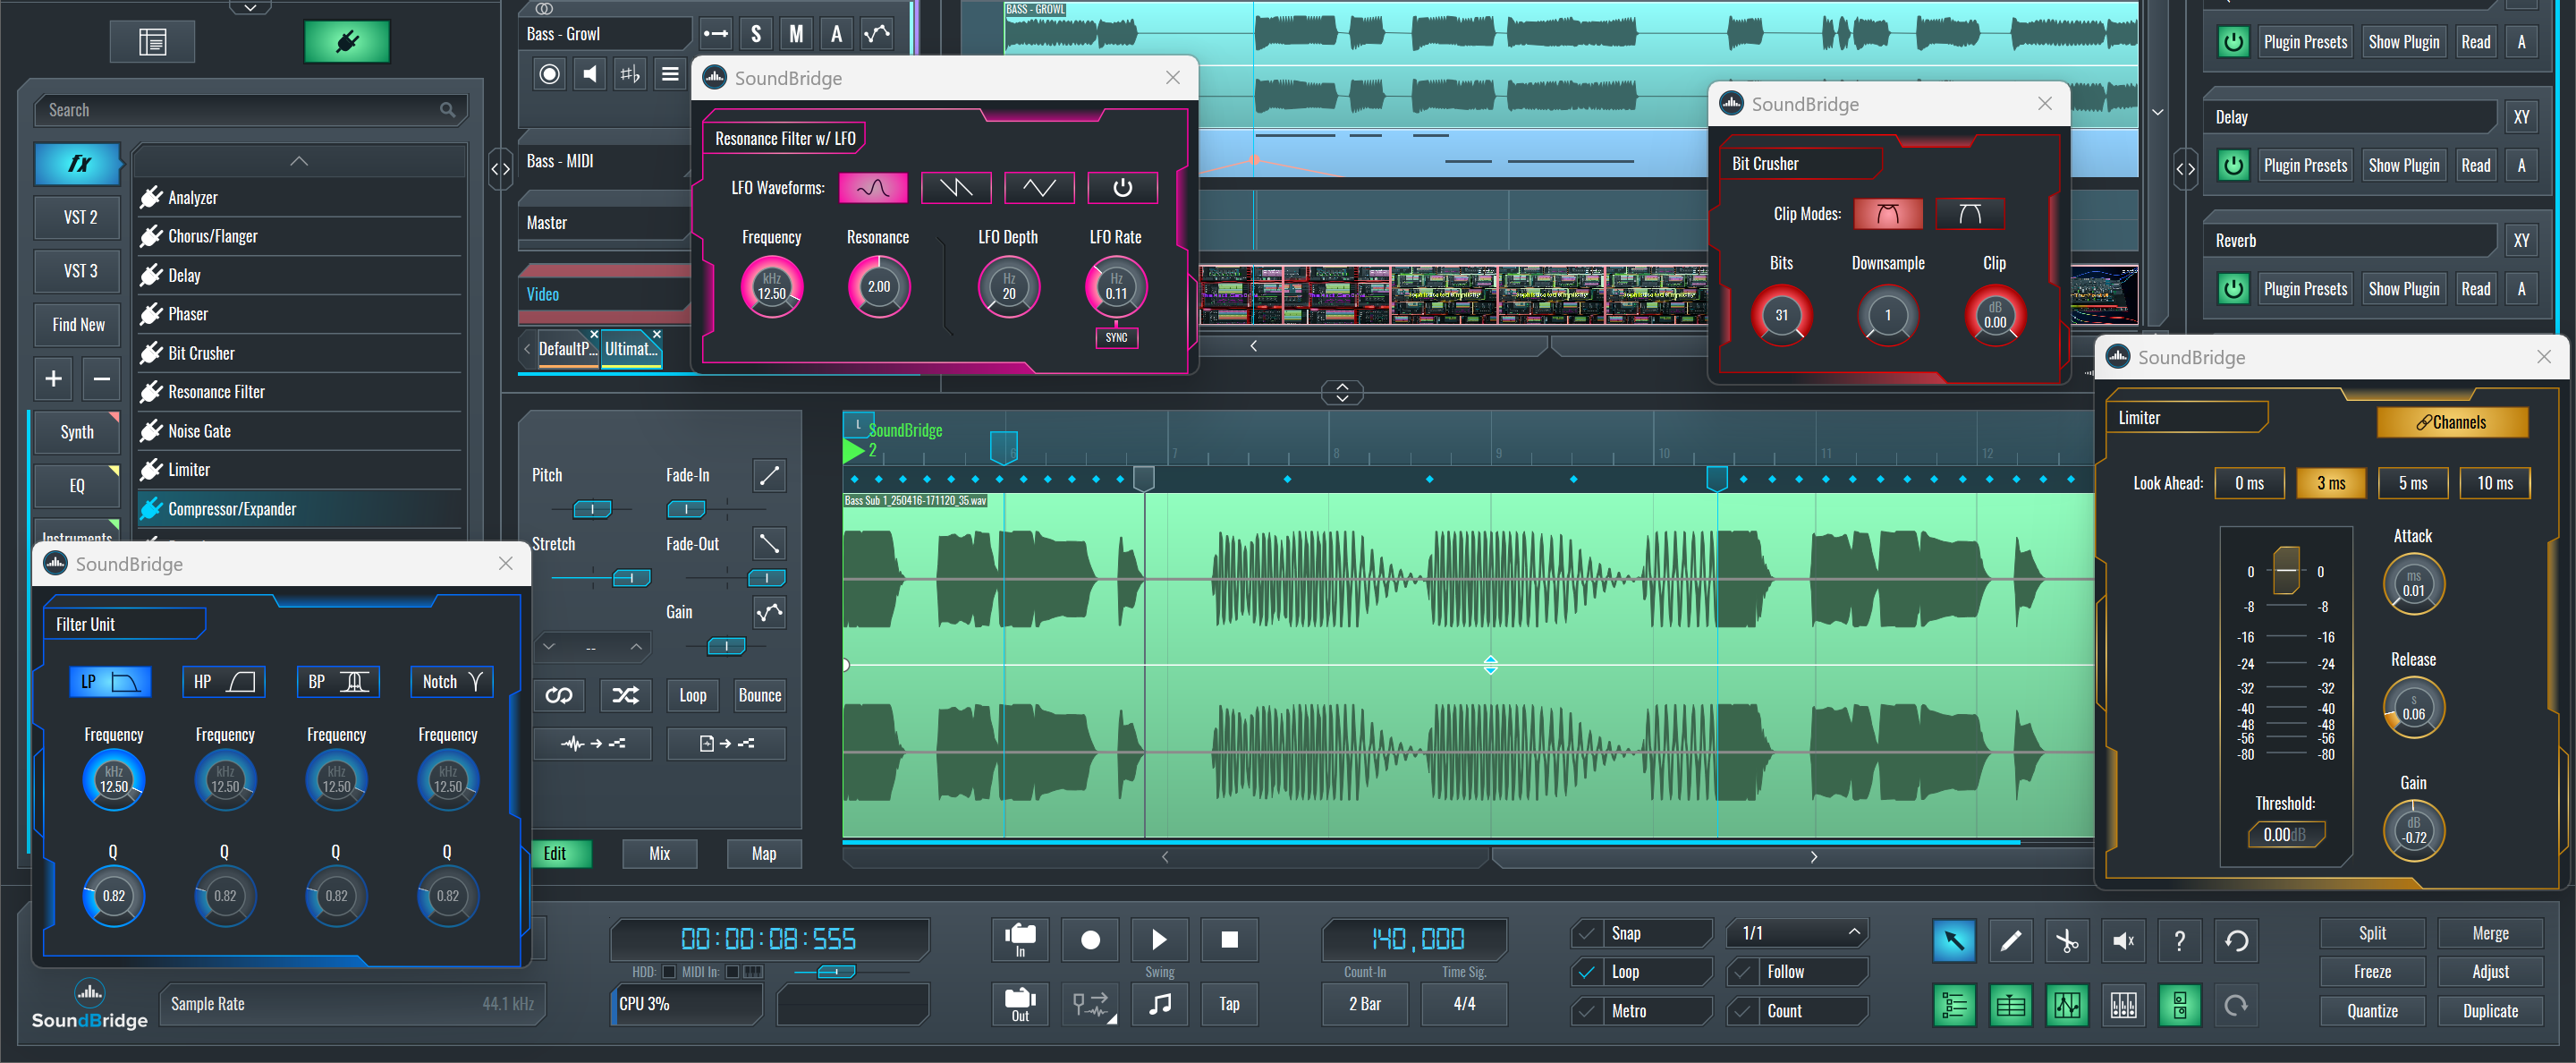This screenshot has height=1063, width=2576.
Task: Click the metronome note icon under Swing
Action: pos(1160,1004)
